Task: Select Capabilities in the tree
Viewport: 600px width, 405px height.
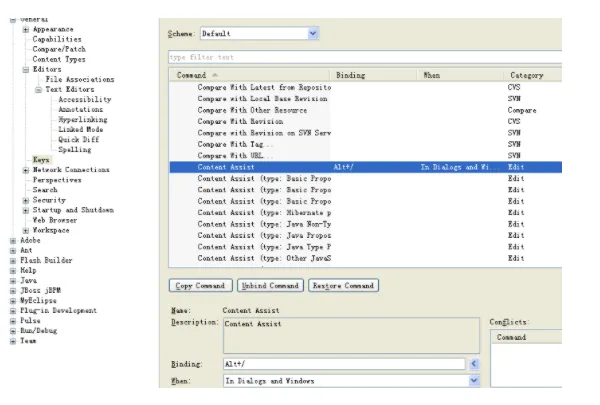Action: click(x=57, y=39)
